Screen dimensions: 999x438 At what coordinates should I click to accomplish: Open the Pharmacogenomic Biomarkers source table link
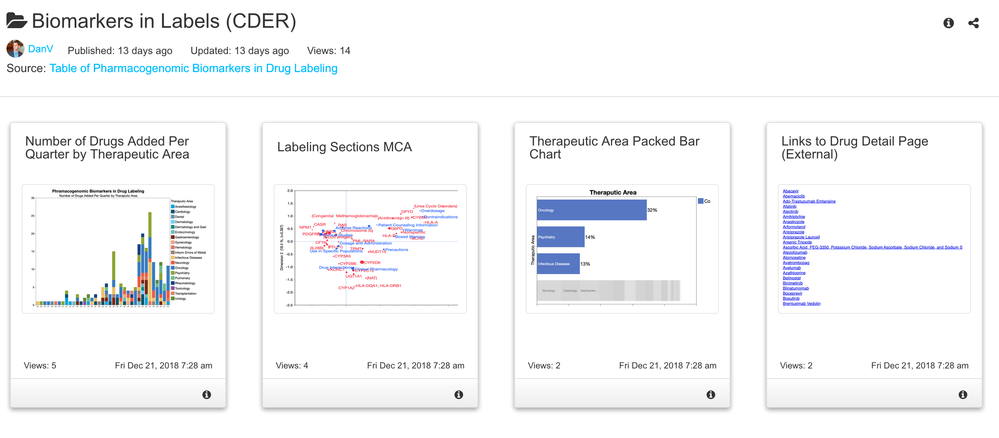click(x=193, y=68)
